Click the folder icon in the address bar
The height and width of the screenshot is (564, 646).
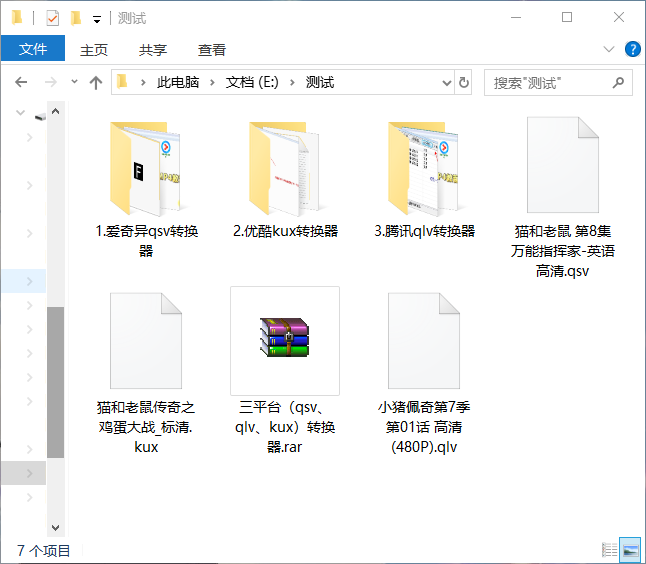(x=122, y=82)
